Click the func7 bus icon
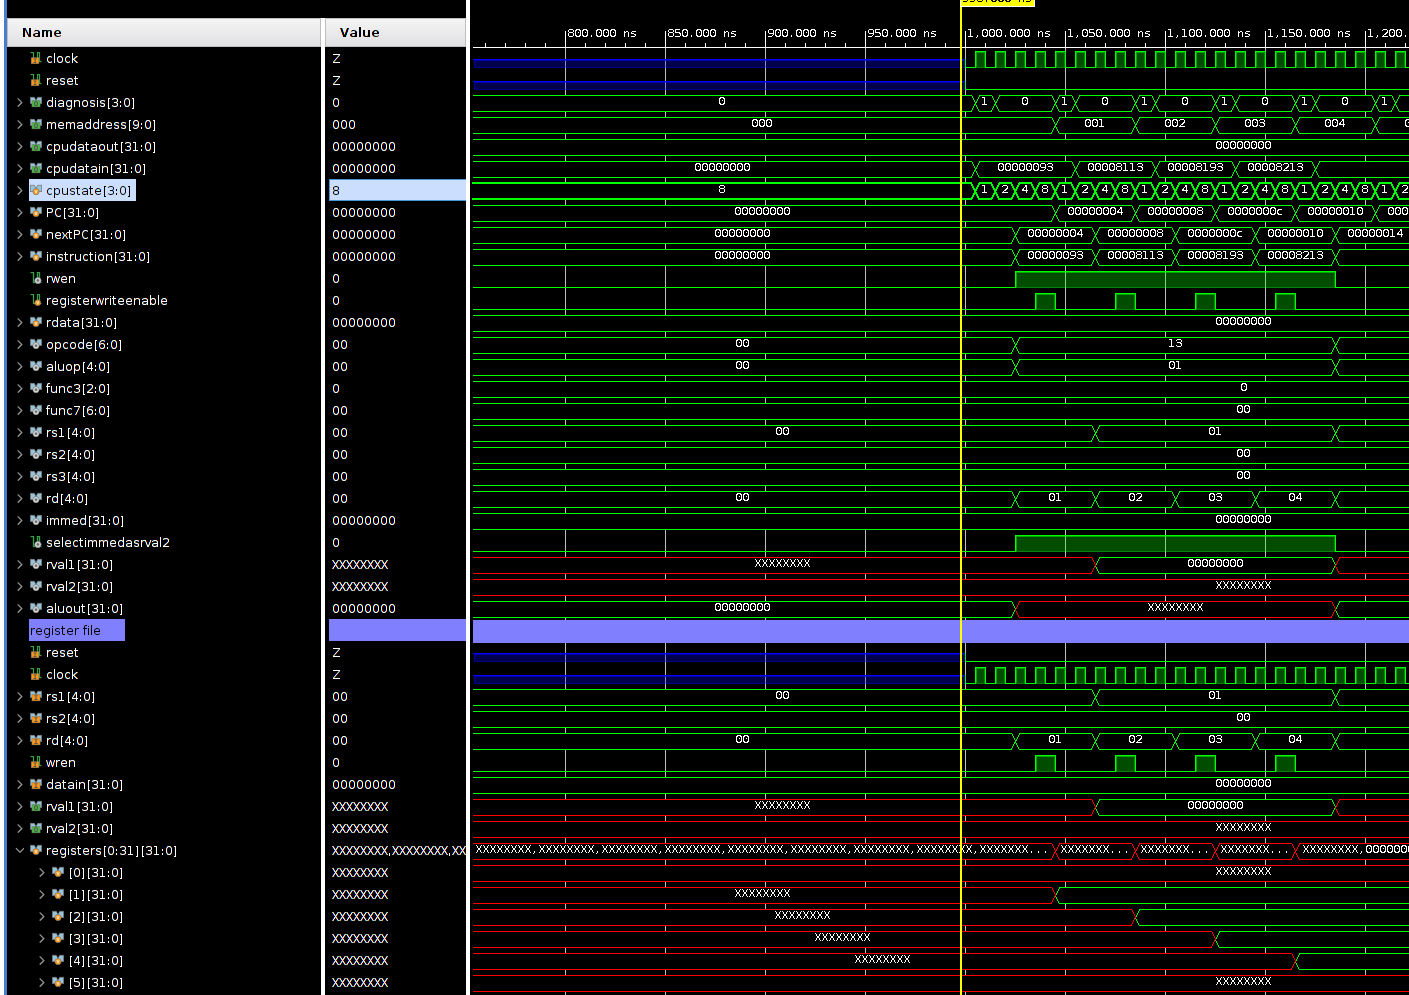 point(36,410)
